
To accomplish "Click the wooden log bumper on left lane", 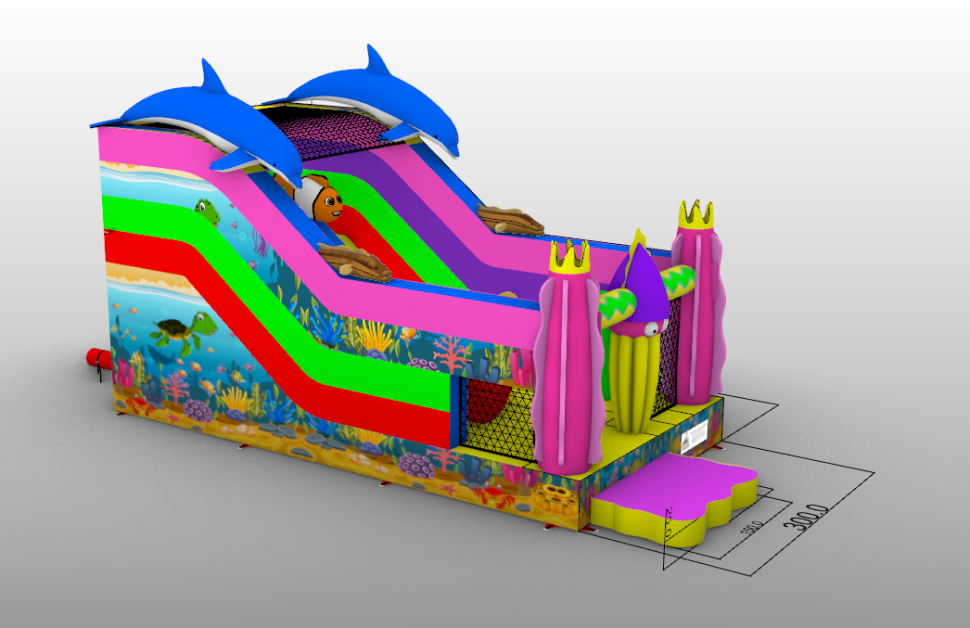I will pyautogui.click(x=355, y=263).
